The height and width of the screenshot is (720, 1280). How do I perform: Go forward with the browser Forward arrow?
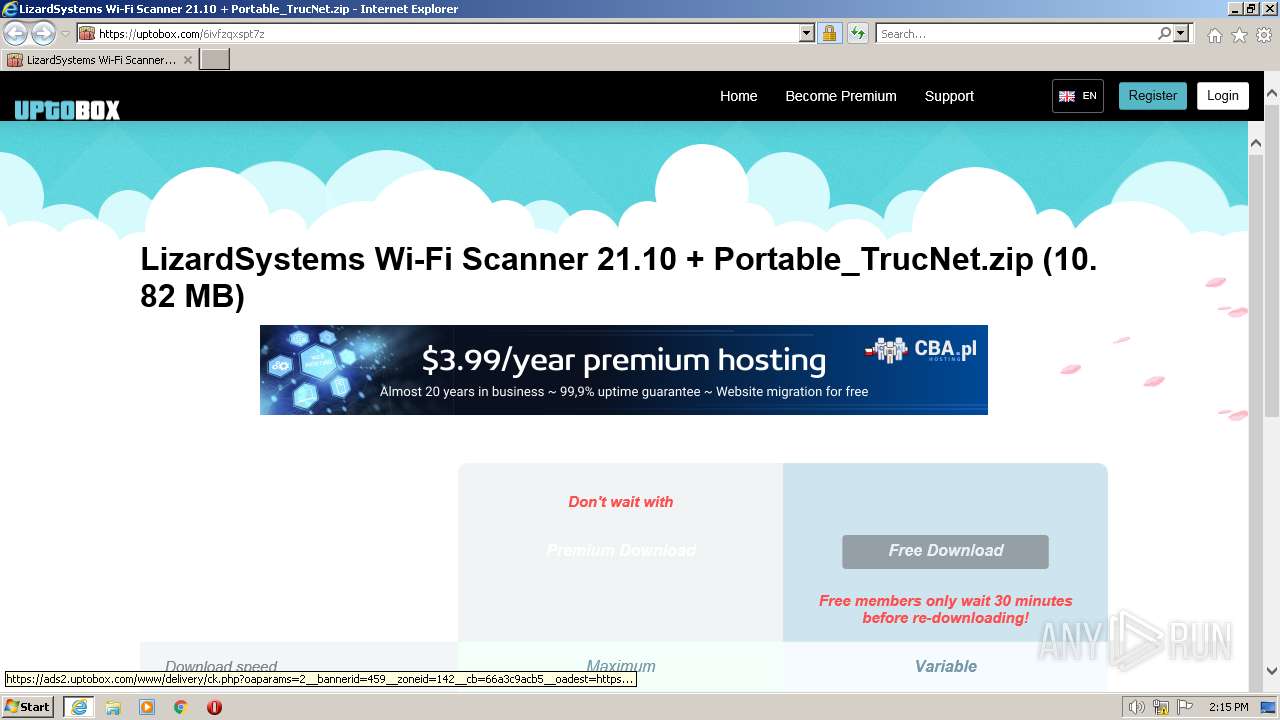[43, 34]
